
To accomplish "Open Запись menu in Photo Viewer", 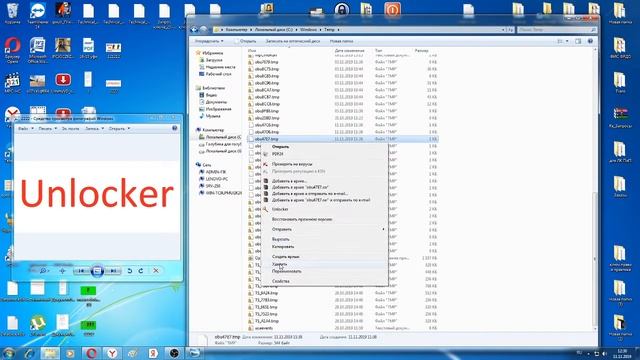I will pyautogui.click(x=94, y=129).
